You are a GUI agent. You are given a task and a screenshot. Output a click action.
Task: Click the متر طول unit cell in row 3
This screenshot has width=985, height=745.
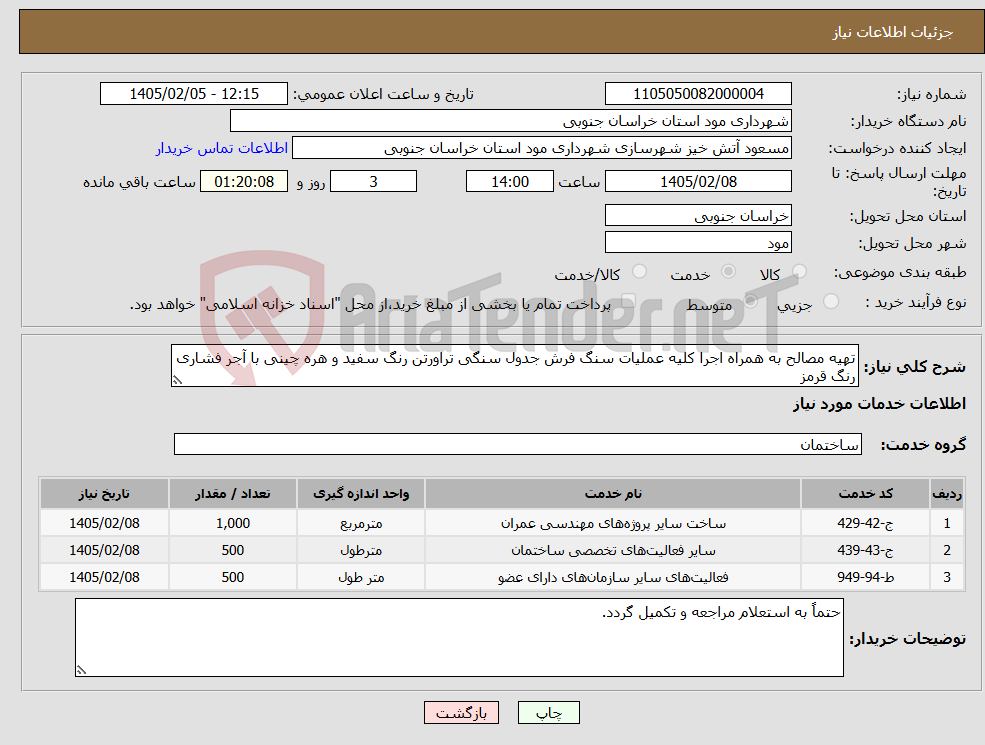(361, 577)
